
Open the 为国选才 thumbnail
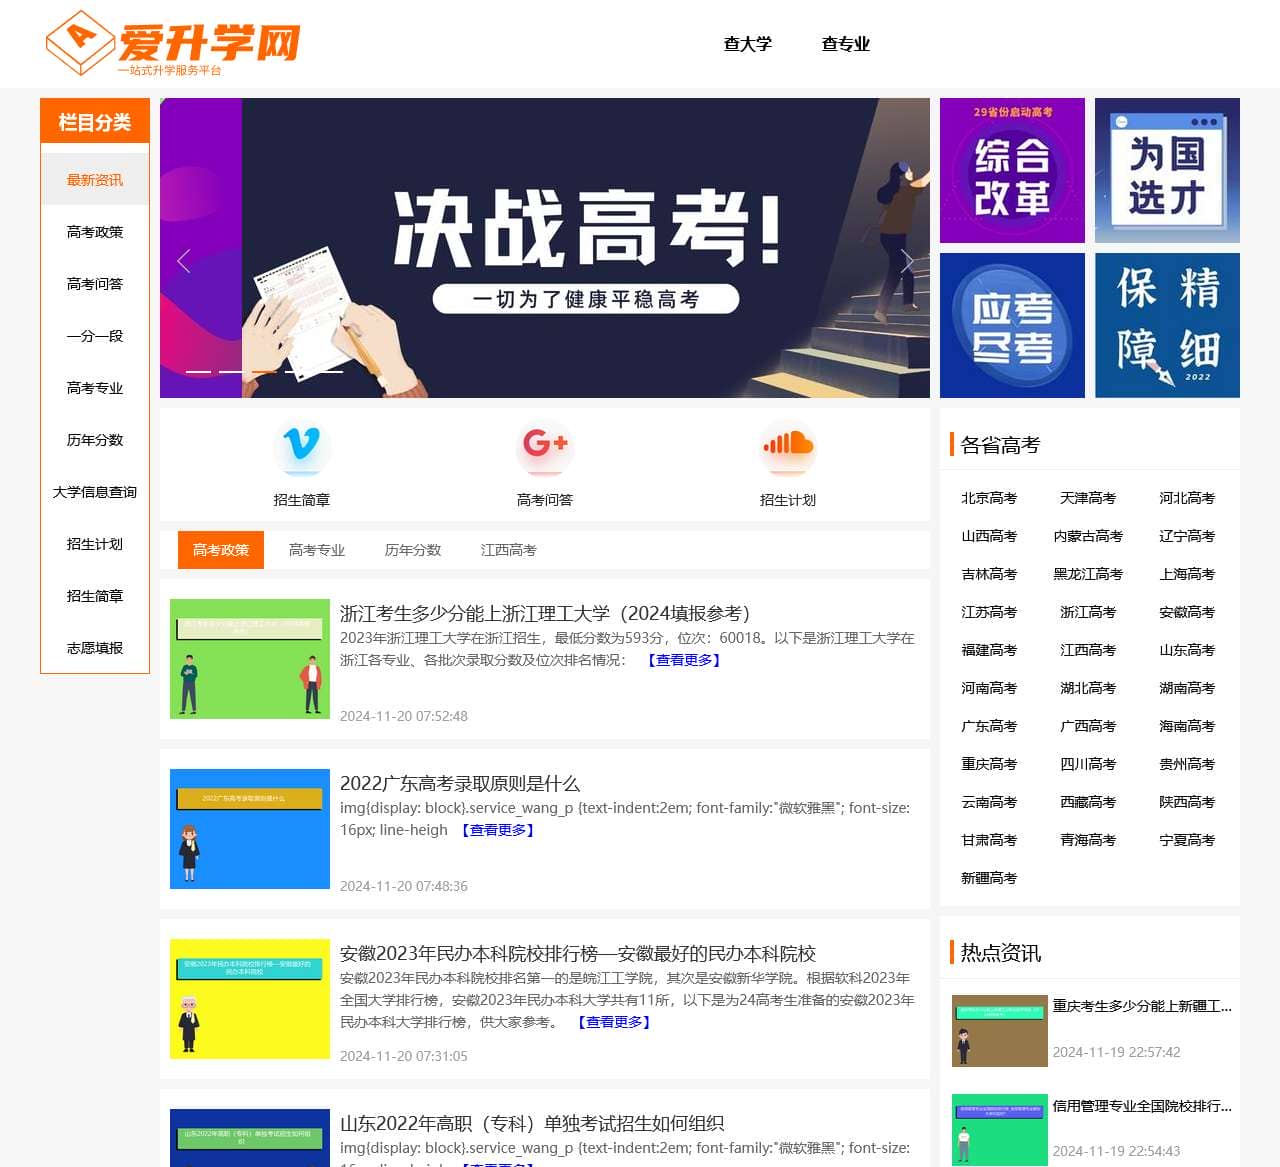[x=1167, y=170]
